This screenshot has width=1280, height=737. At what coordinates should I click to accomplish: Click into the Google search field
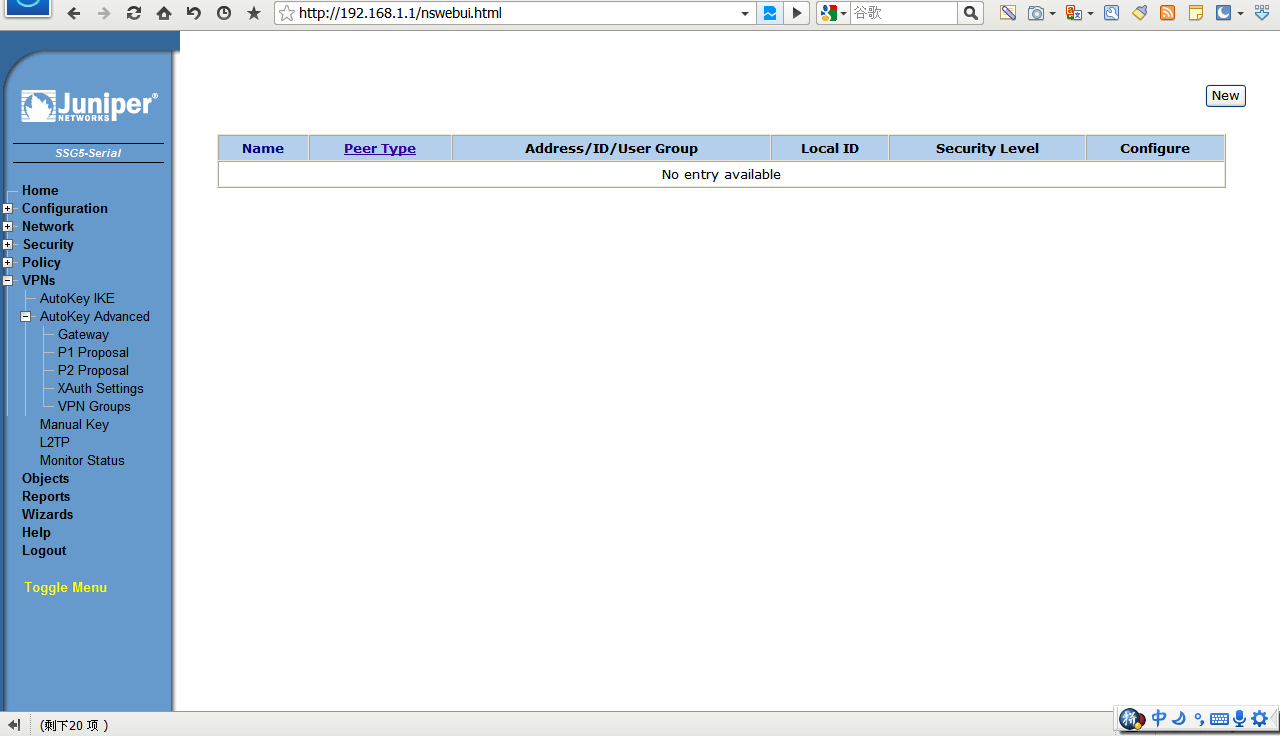pos(902,13)
